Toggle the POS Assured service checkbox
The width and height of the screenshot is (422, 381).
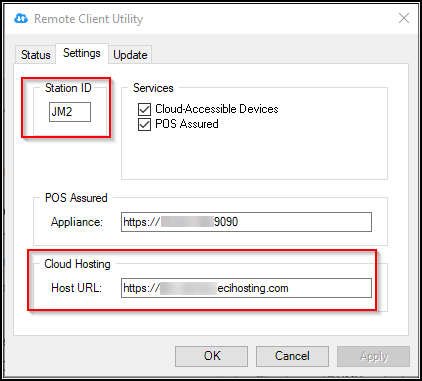tap(144, 124)
